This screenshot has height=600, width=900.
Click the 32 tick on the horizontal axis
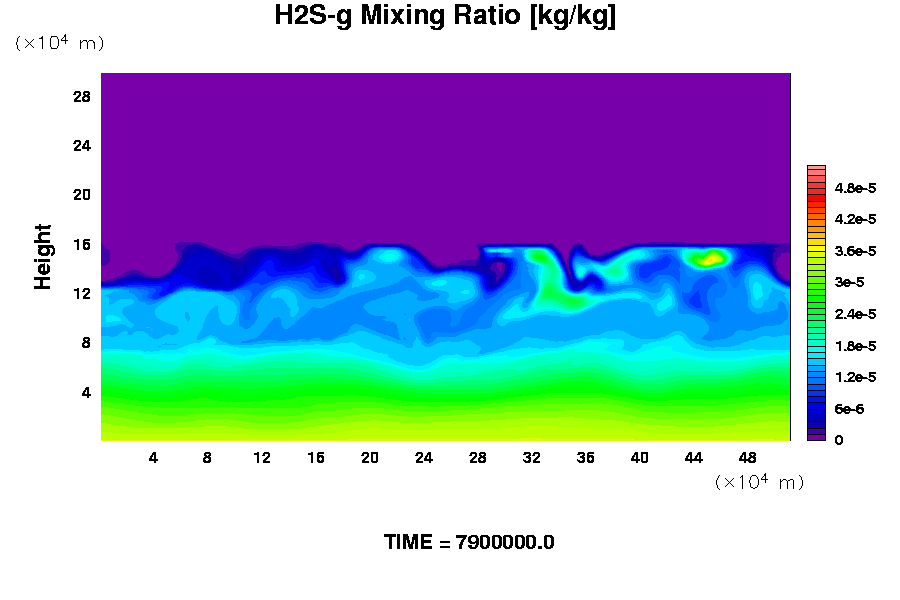(x=532, y=457)
